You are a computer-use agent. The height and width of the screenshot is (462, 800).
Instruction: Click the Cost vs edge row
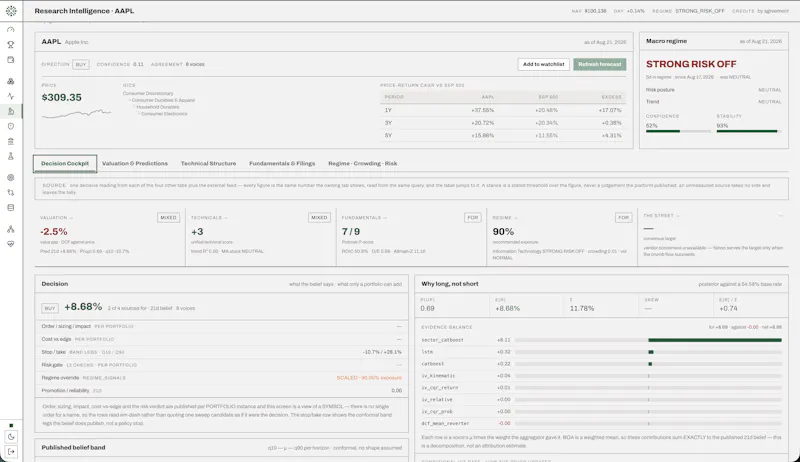(x=221, y=339)
